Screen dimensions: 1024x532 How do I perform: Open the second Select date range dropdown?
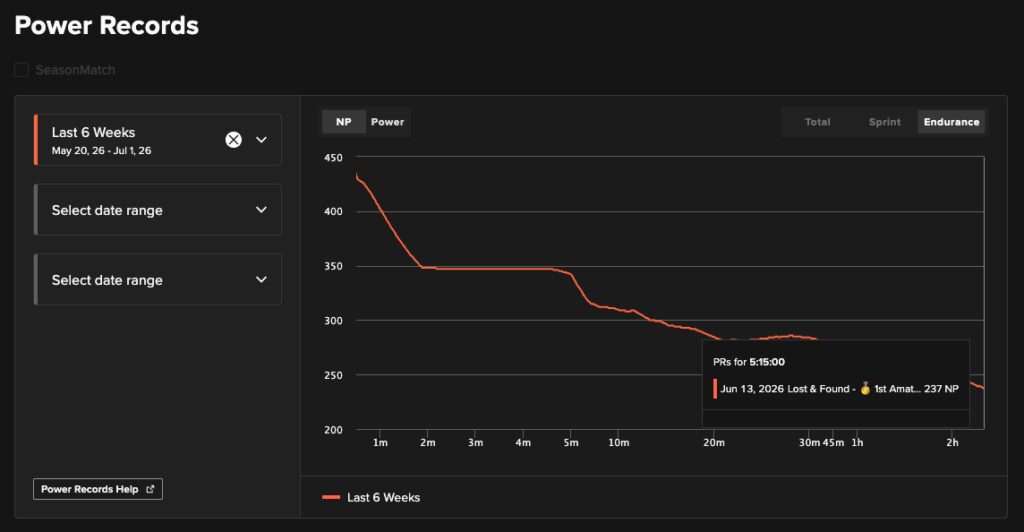[158, 210]
